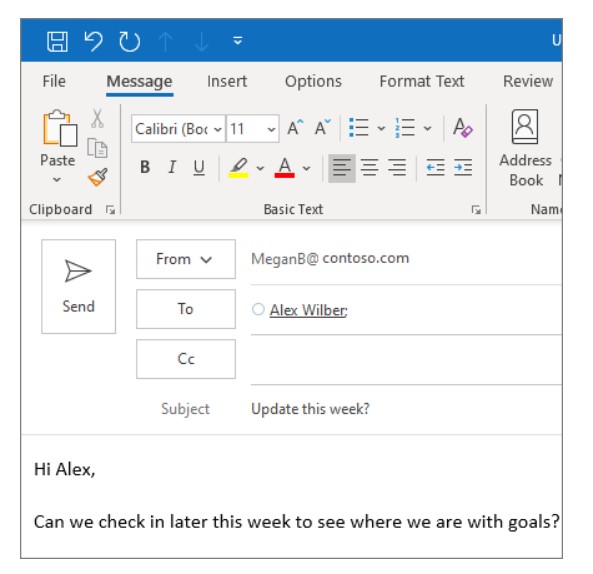Toggle underline formatting
Screen dimensions: 593x574
point(199,167)
